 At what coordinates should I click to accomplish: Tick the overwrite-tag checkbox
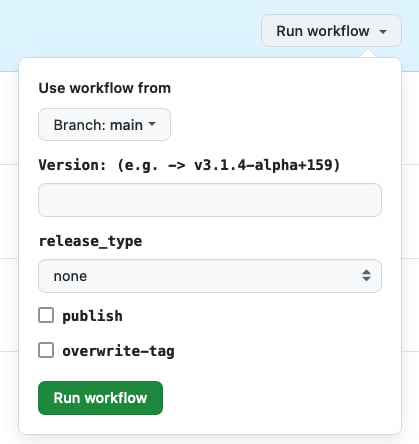point(46,350)
